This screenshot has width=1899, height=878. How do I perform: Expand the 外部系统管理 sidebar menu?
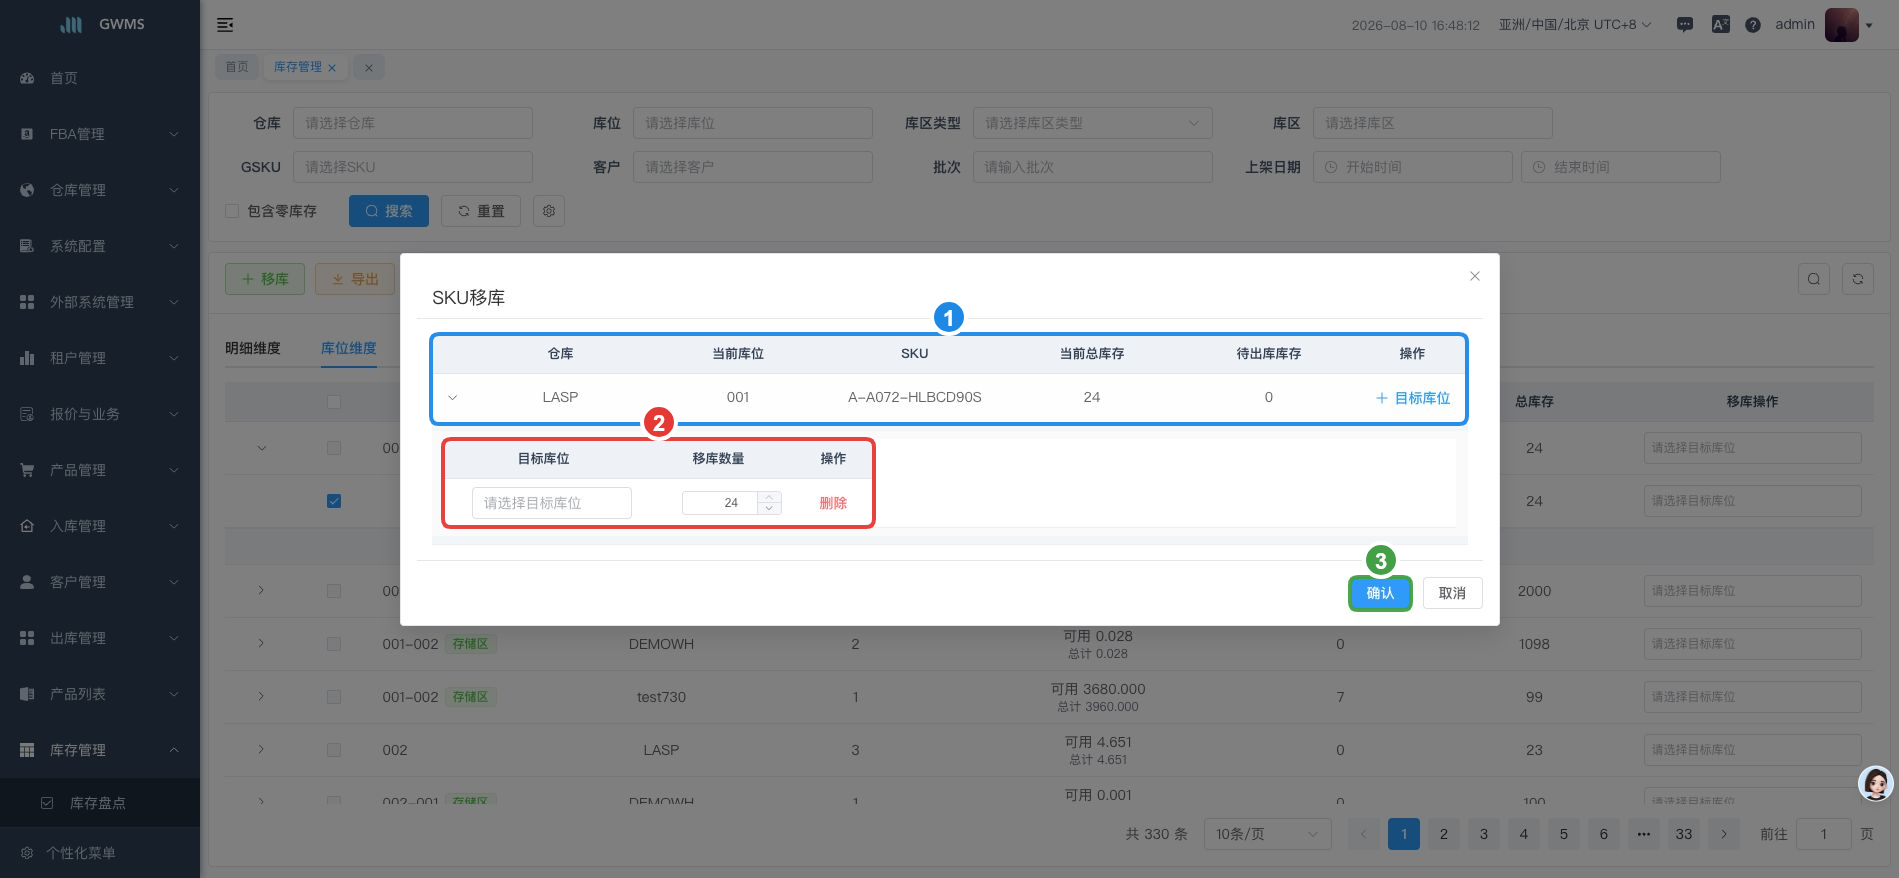tap(100, 302)
